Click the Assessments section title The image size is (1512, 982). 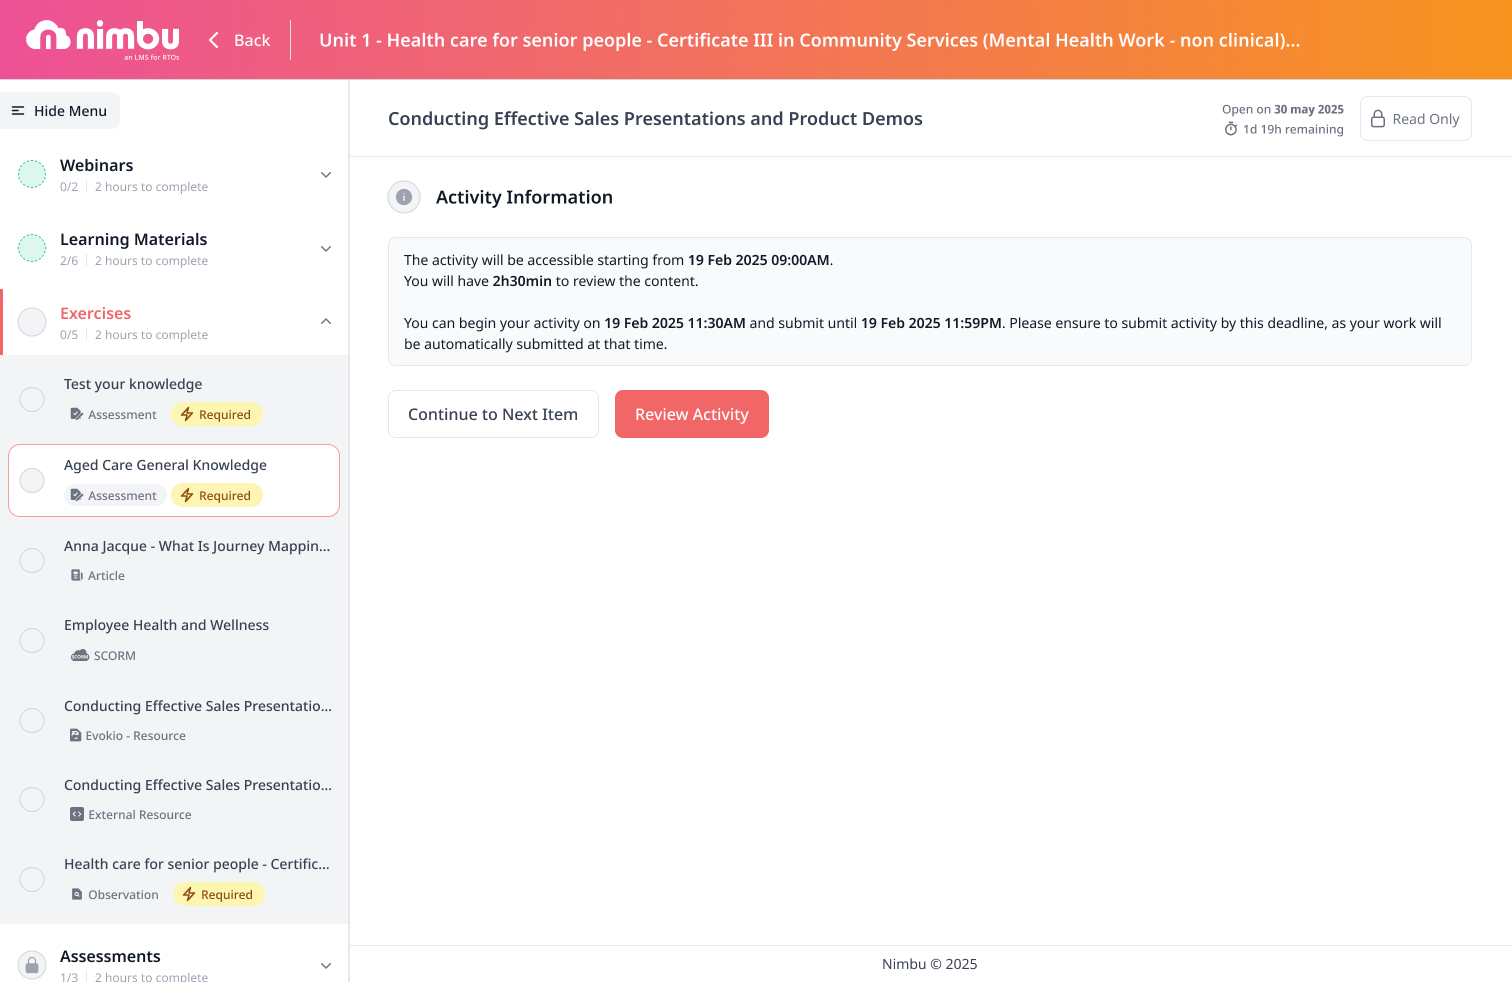(110, 956)
